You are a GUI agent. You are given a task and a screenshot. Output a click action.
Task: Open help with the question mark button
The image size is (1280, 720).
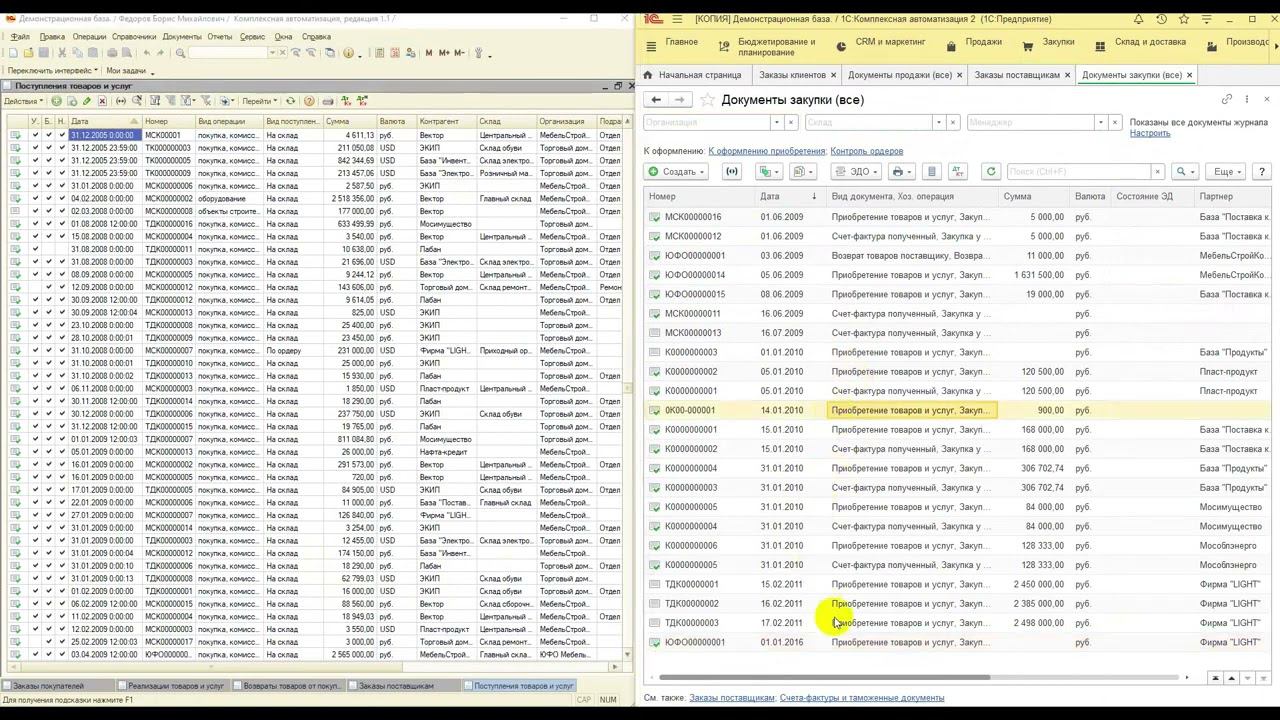pyautogui.click(x=1262, y=172)
